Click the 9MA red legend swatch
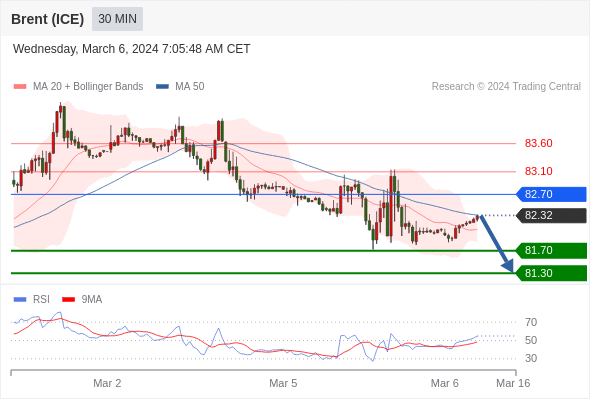This screenshot has height=400, width=590. pyautogui.click(x=68, y=300)
